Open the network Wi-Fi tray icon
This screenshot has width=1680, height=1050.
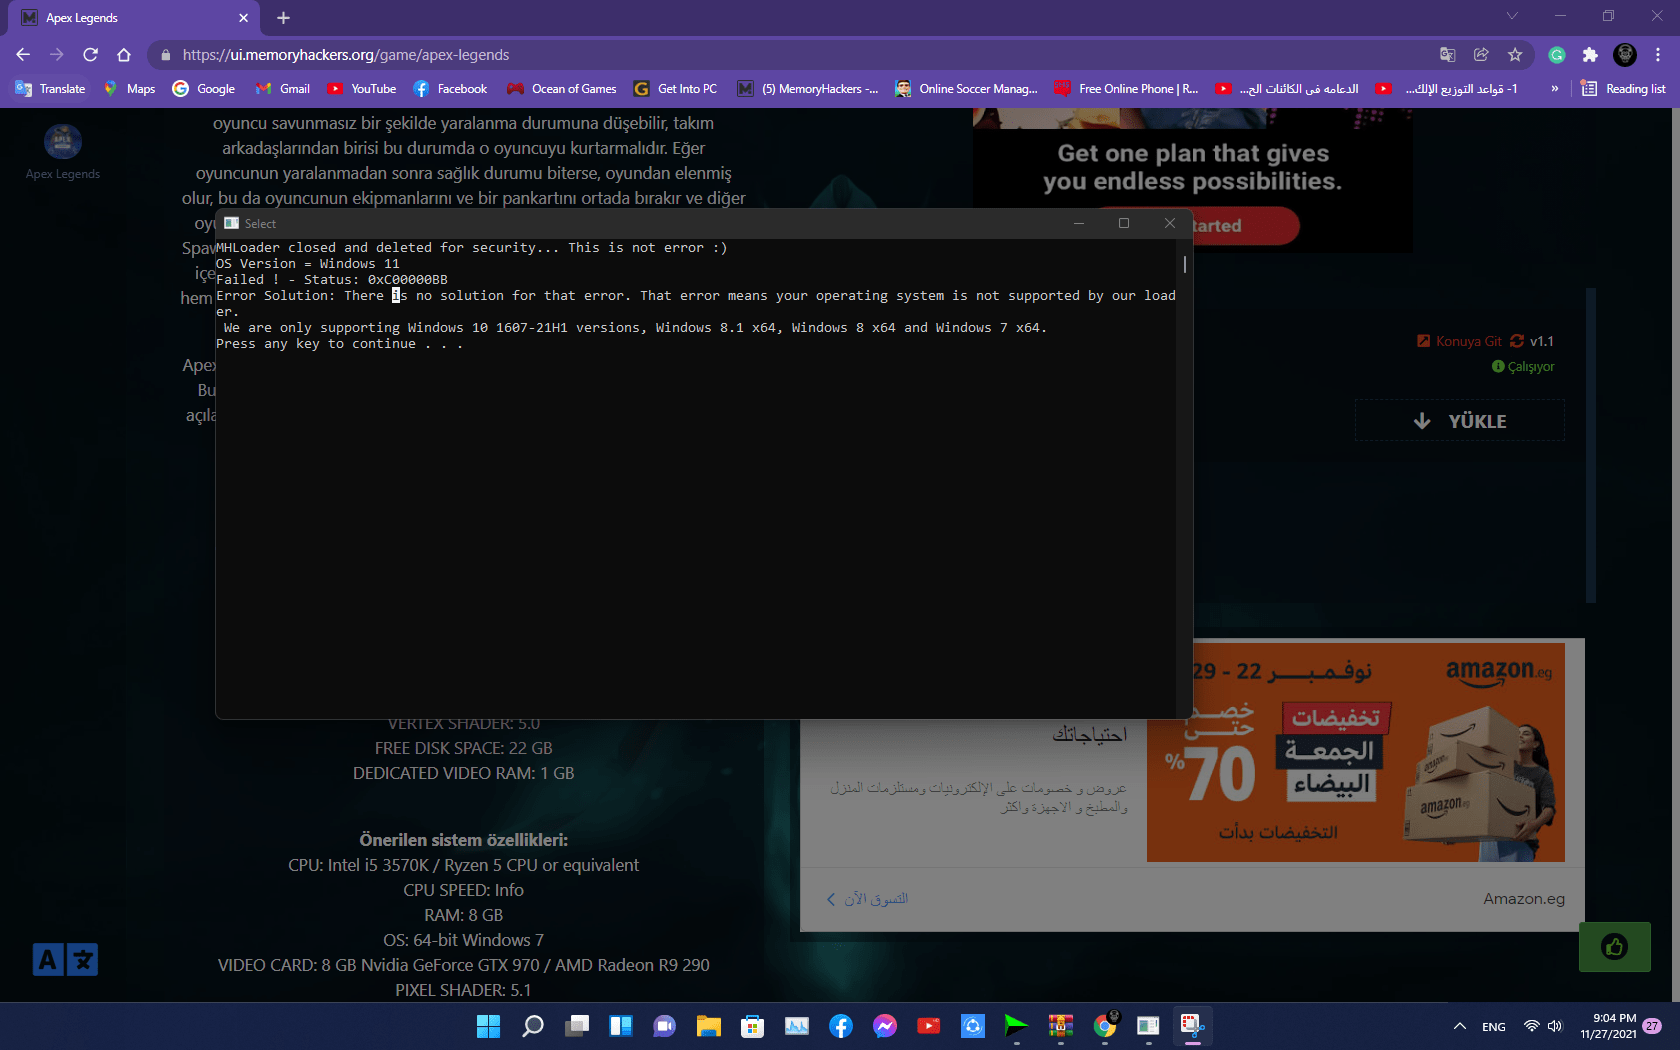point(1531,1026)
